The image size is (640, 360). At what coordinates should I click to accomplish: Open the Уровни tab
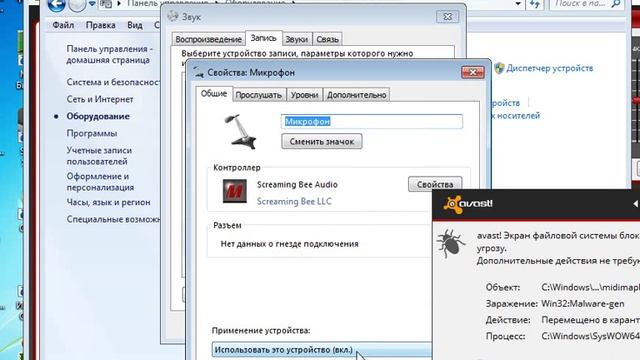(x=304, y=95)
